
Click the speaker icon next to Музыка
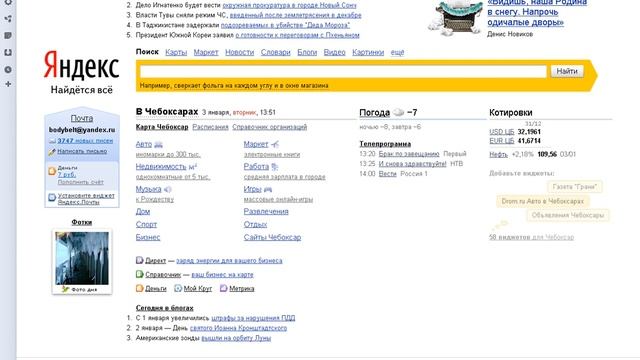(167, 189)
